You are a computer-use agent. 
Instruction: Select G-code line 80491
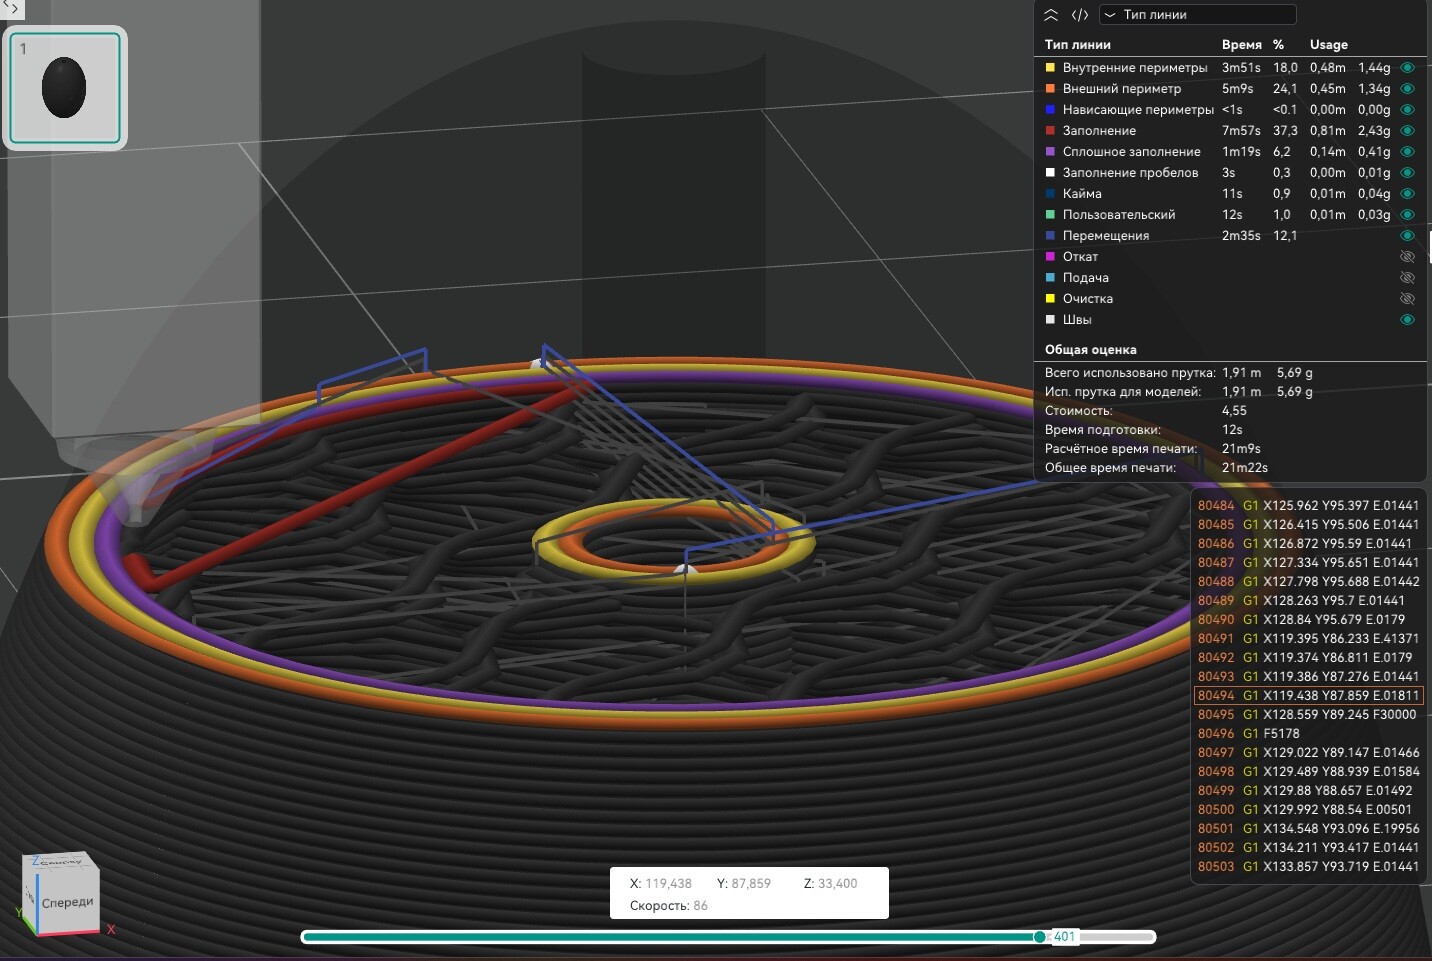(1308, 639)
